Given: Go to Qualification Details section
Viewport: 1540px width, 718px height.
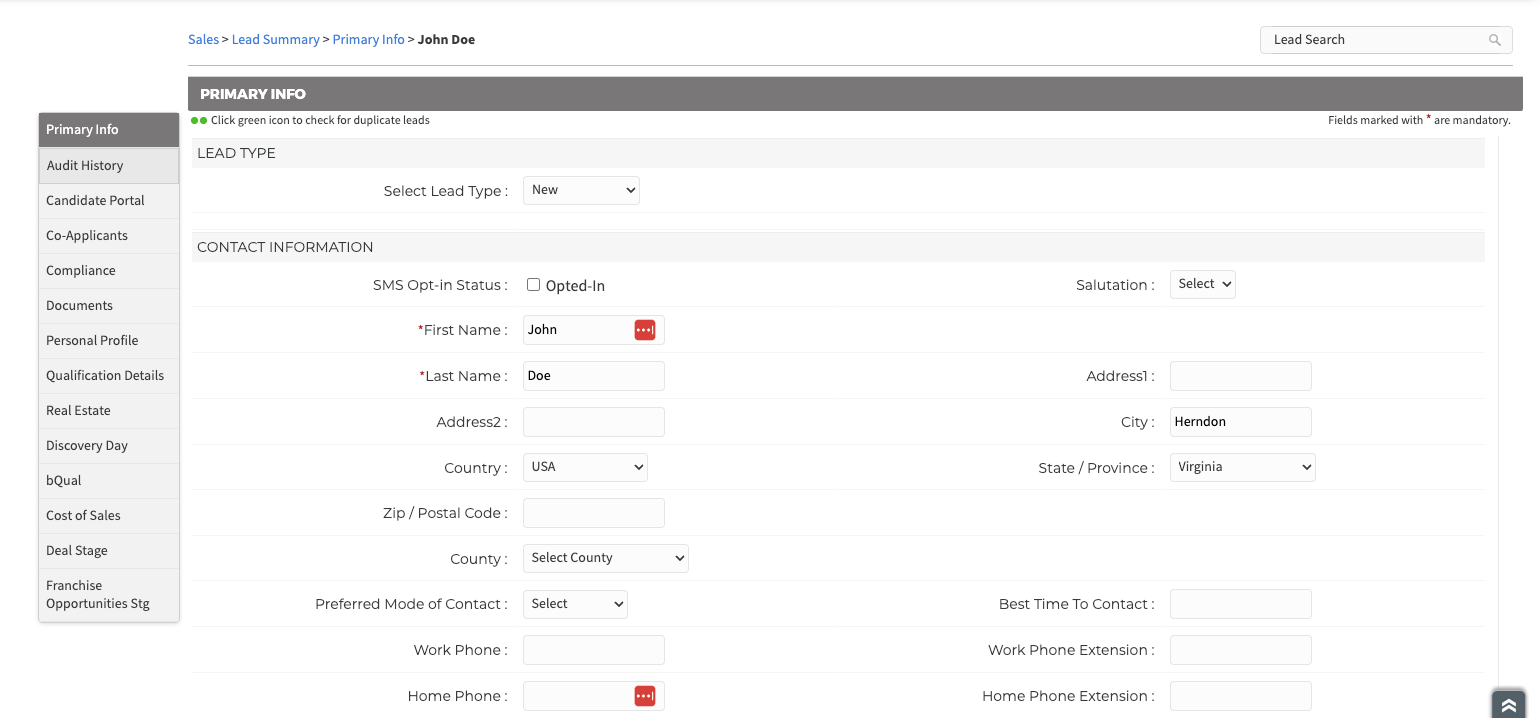Looking at the screenshot, I should pyautogui.click(x=108, y=376).
